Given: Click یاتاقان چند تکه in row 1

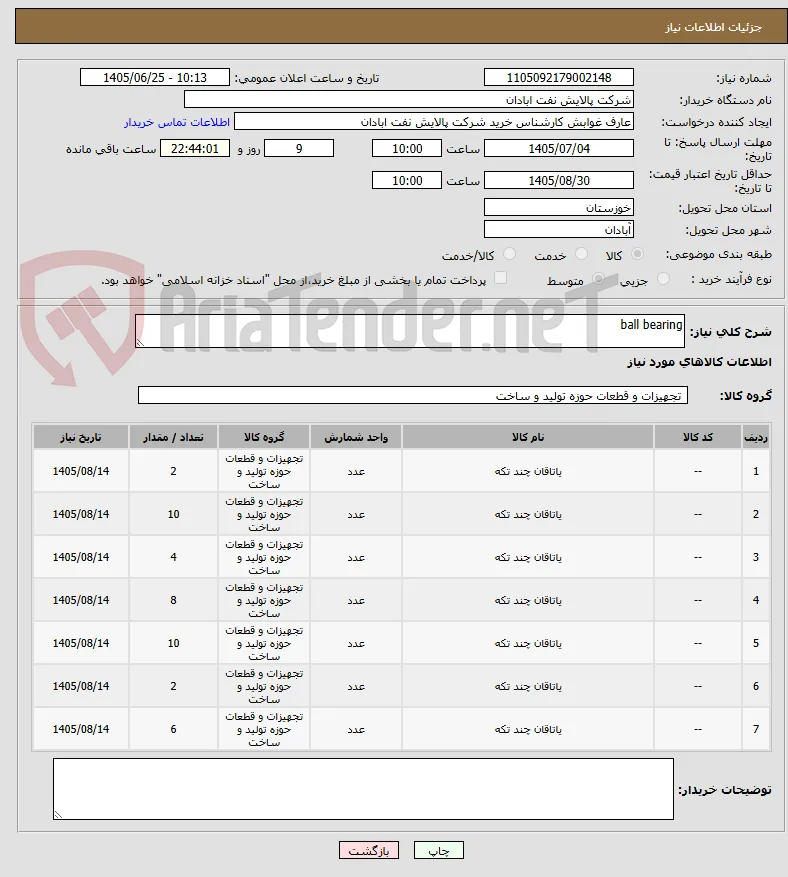Looking at the screenshot, I should pyautogui.click(x=527, y=471).
